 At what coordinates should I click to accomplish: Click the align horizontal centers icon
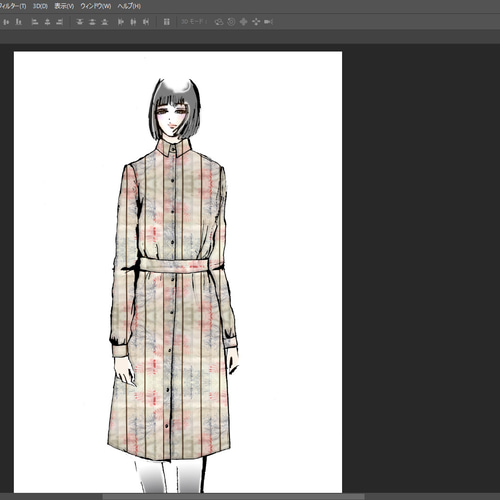[47, 22]
